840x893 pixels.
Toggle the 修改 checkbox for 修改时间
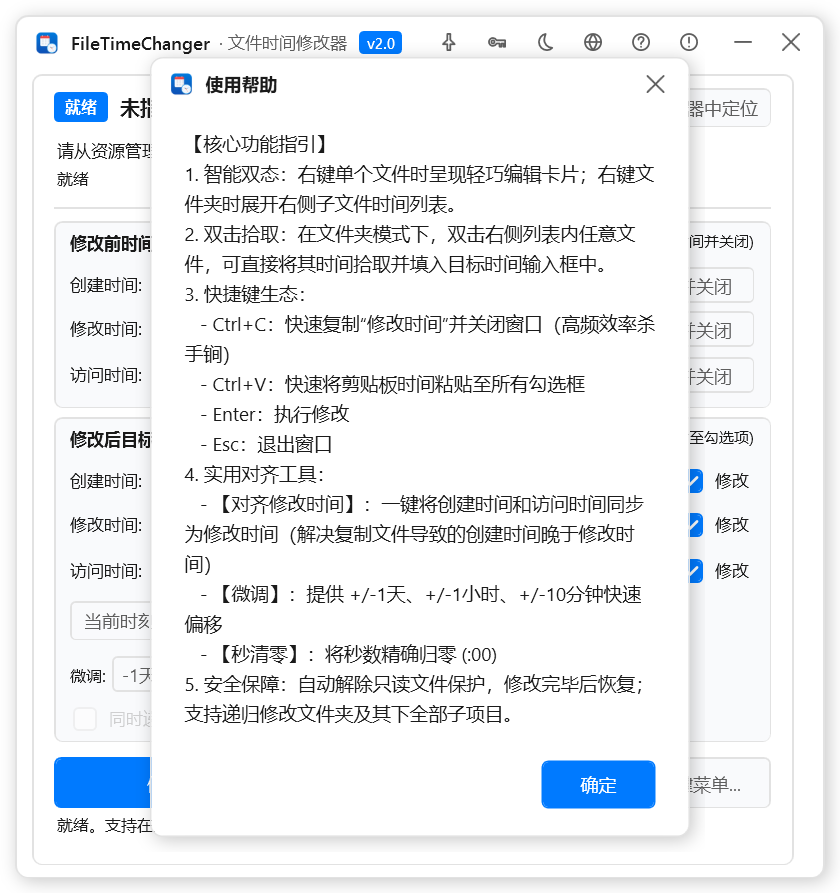(x=696, y=525)
